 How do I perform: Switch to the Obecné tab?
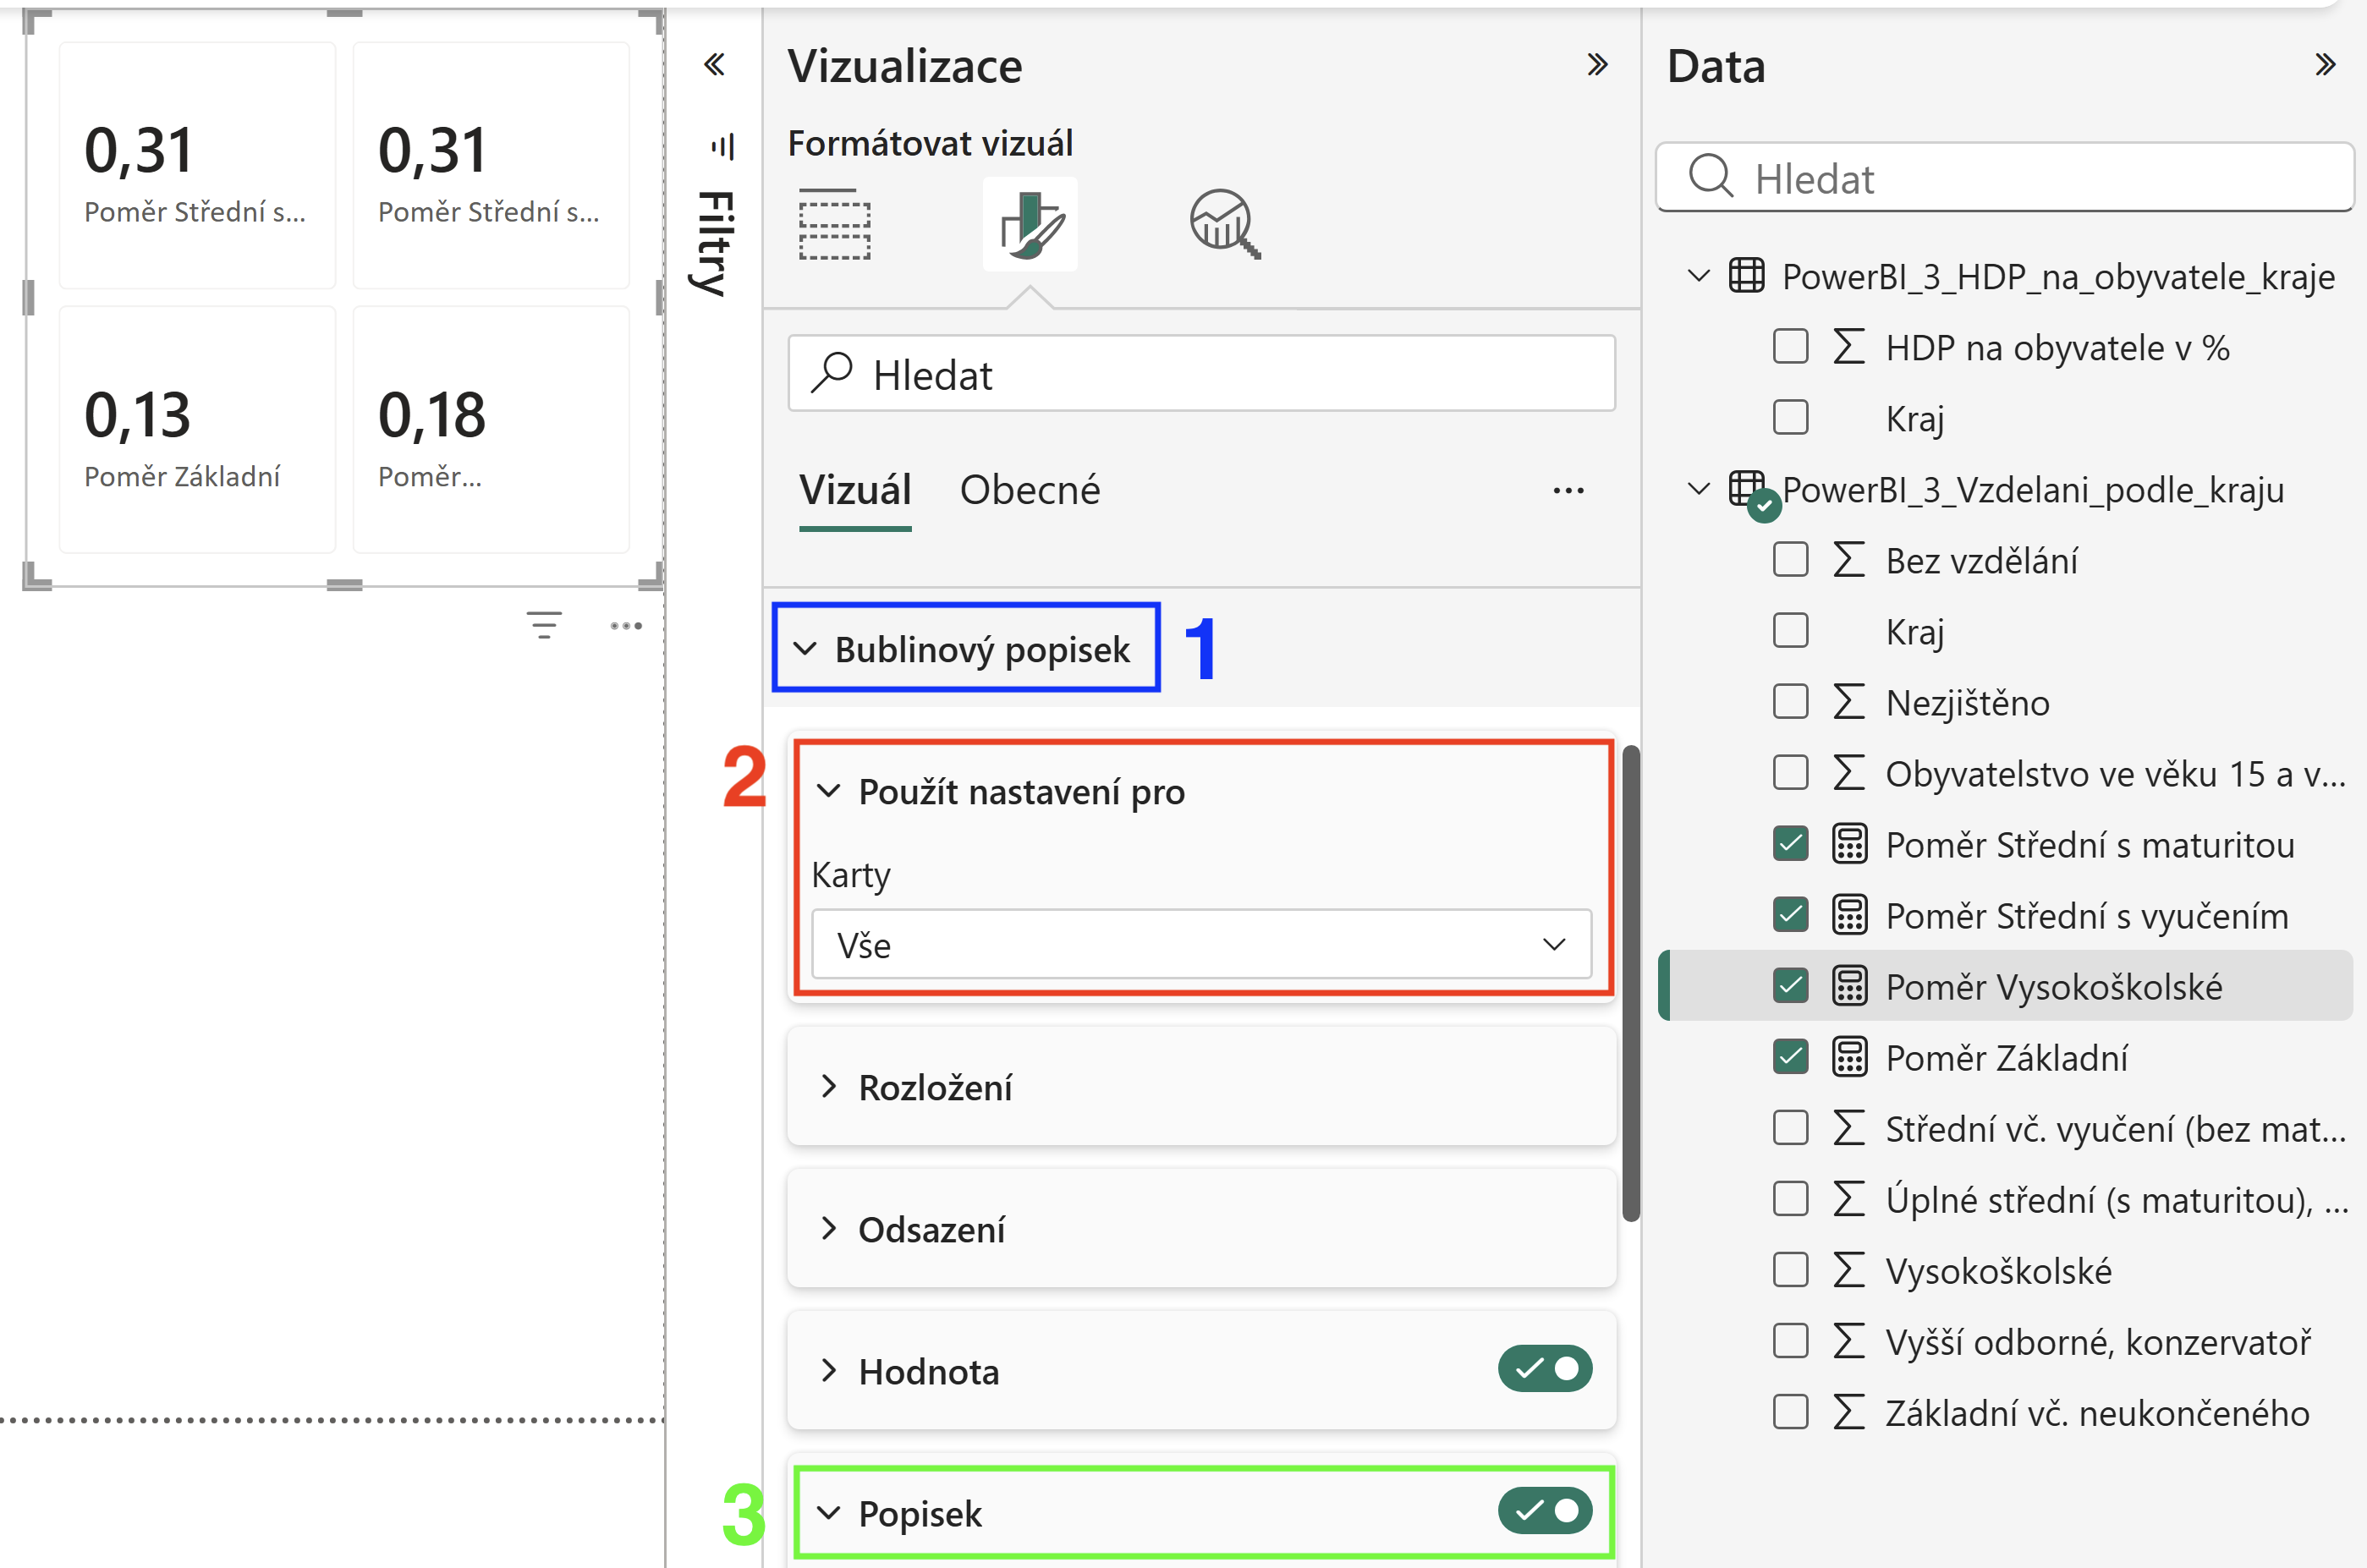click(1030, 491)
